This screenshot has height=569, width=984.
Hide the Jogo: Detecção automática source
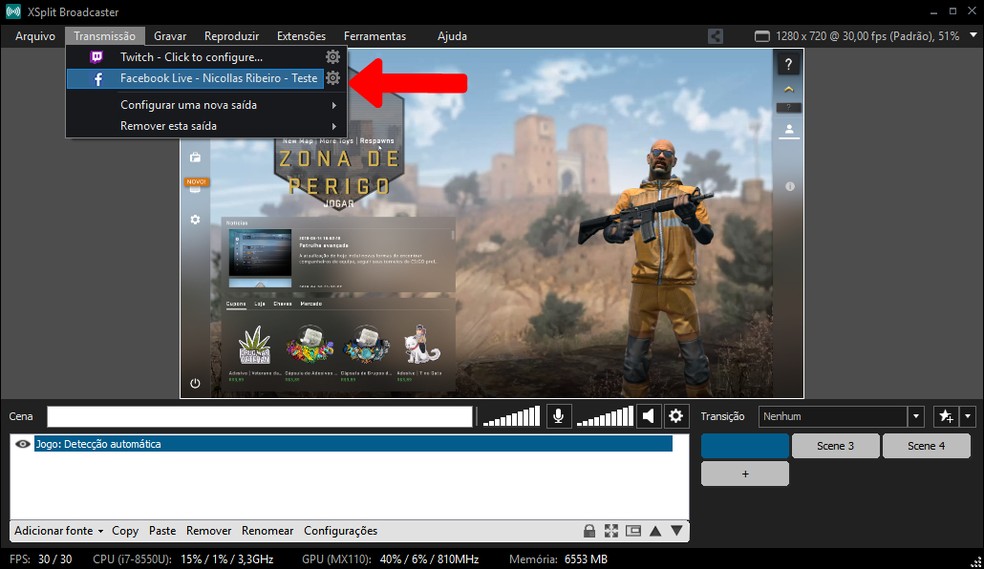tap(23, 444)
